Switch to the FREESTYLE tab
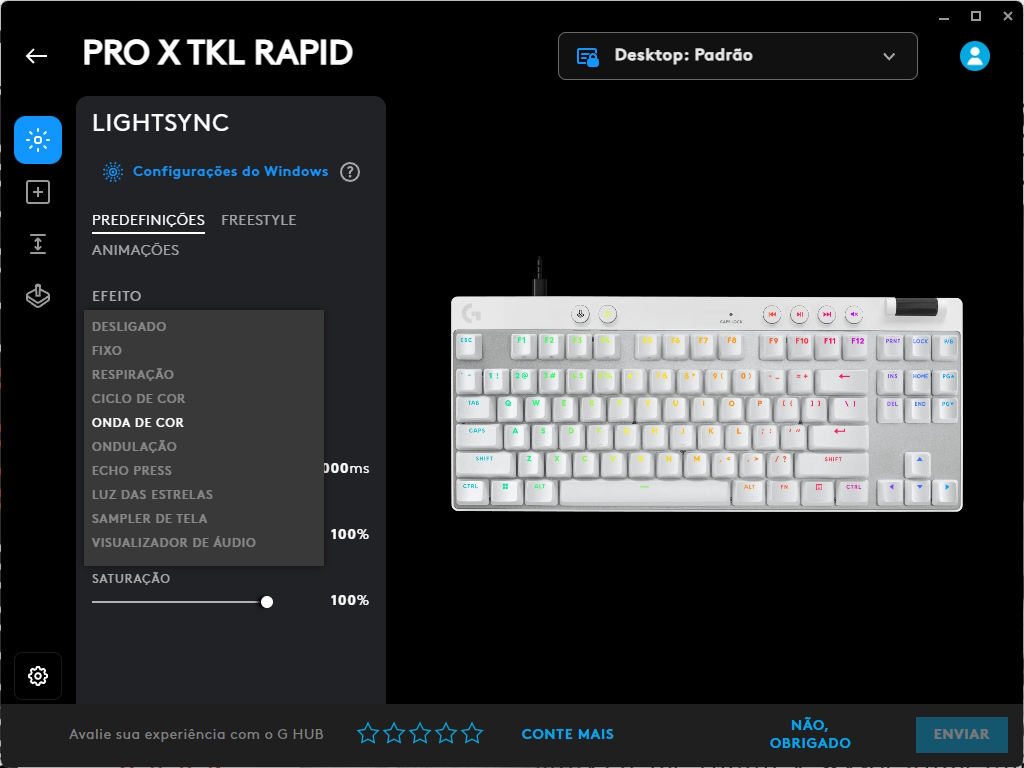Viewport: 1024px width, 768px height. click(258, 220)
